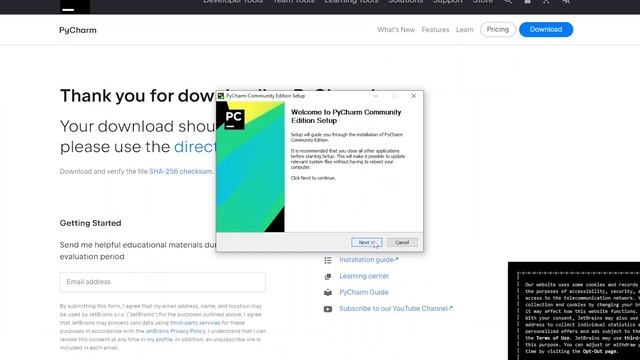Image resolution: width=640 pixels, height=360 pixels.
Task: Open Subscribe to our YouTube Channel link
Action: click(x=396, y=309)
